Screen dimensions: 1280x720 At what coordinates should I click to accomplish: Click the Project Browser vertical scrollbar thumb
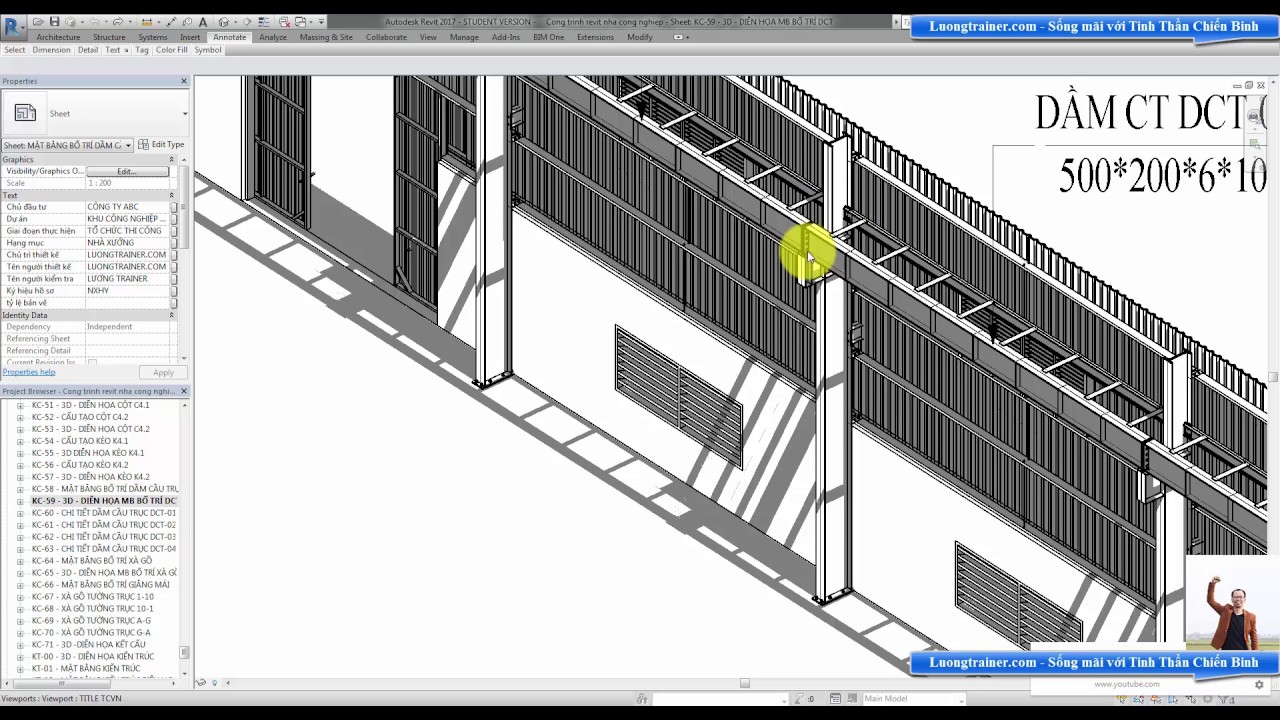[x=184, y=652]
